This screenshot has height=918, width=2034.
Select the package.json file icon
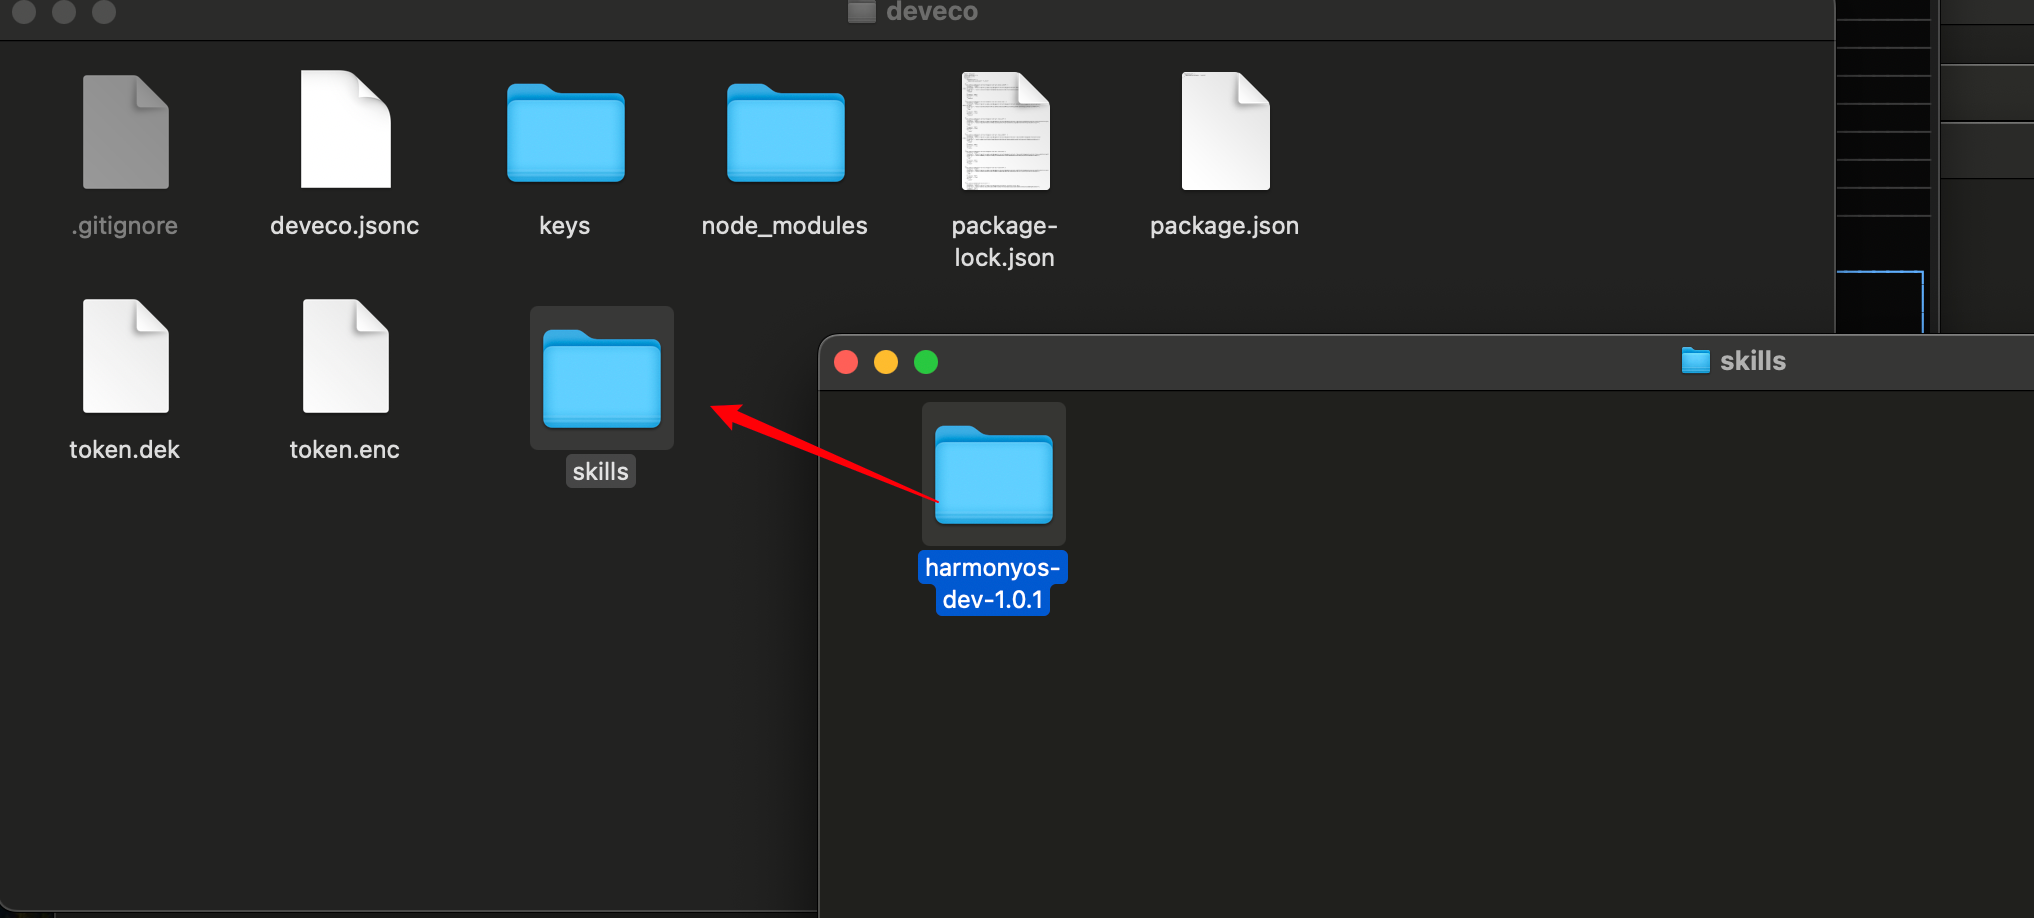(x=1226, y=131)
